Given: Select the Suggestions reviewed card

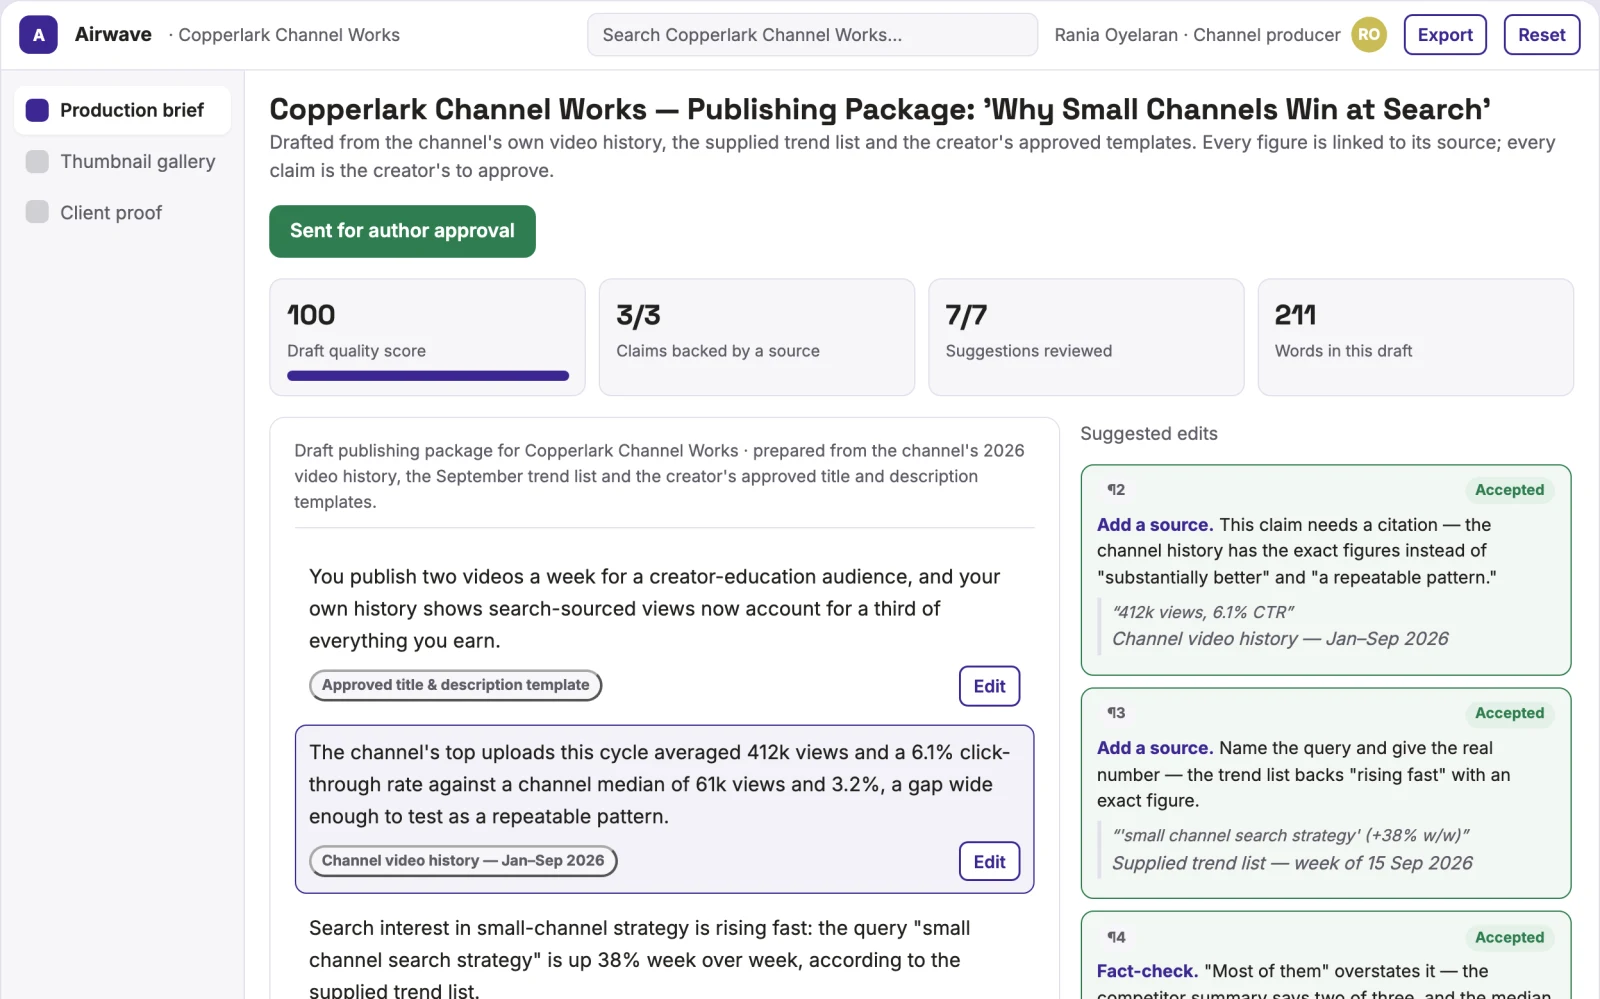Looking at the screenshot, I should (x=1086, y=337).
